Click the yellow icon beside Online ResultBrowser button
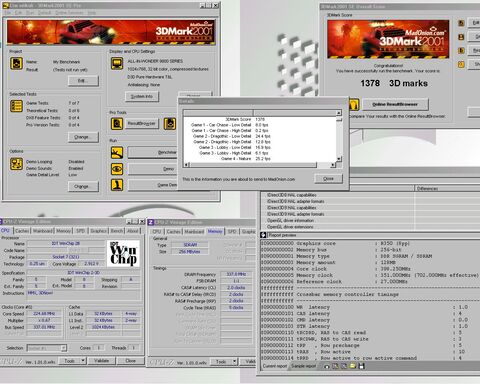480x384 pixels. point(354,105)
